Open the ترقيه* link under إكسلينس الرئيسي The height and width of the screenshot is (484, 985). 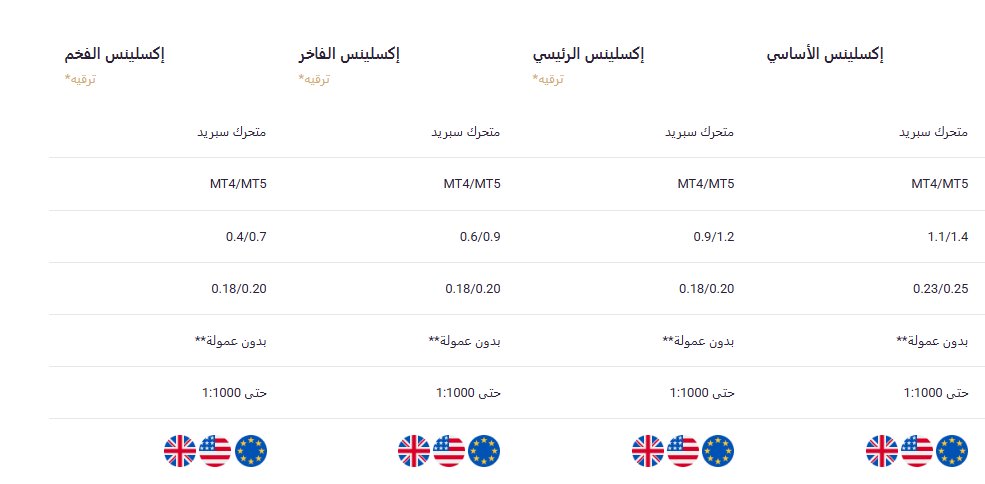point(548,78)
